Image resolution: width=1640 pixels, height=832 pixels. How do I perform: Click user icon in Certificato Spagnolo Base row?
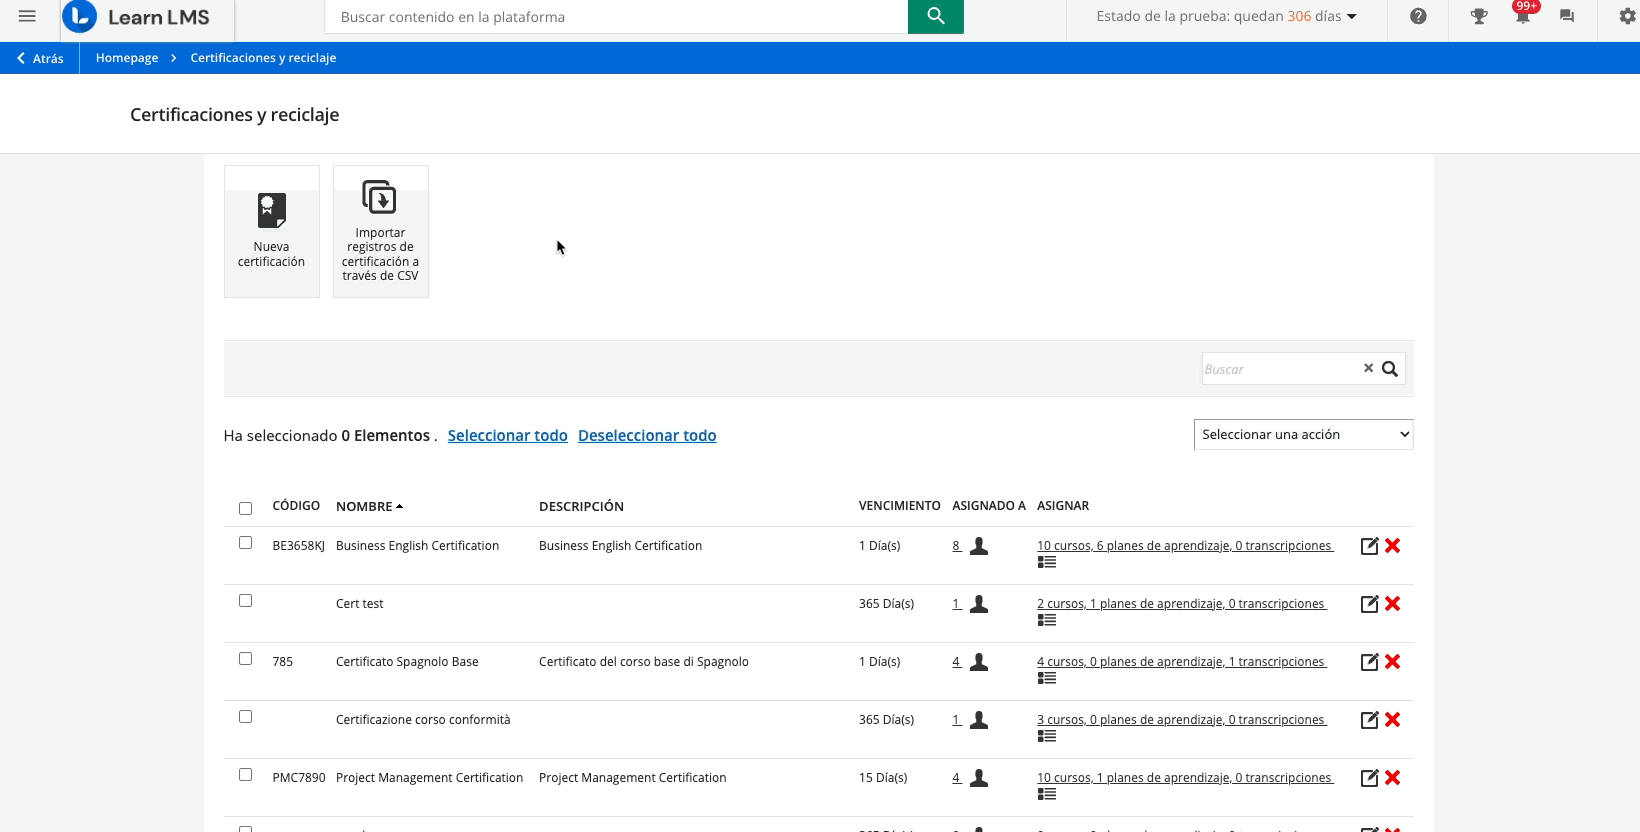click(979, 661)
